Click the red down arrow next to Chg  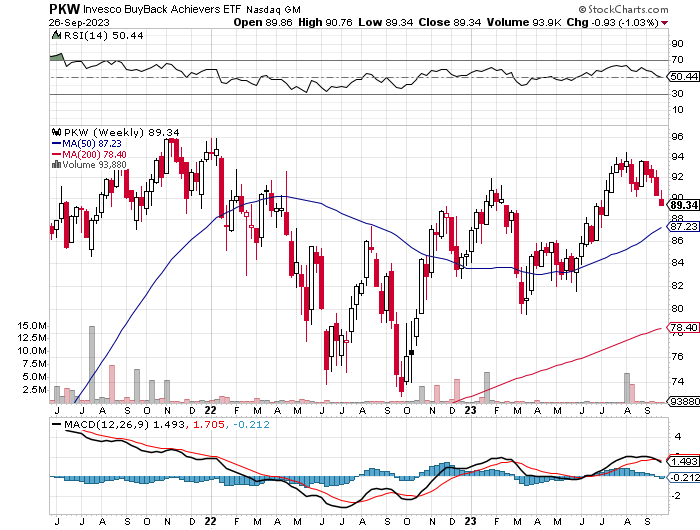pos(665,23)
